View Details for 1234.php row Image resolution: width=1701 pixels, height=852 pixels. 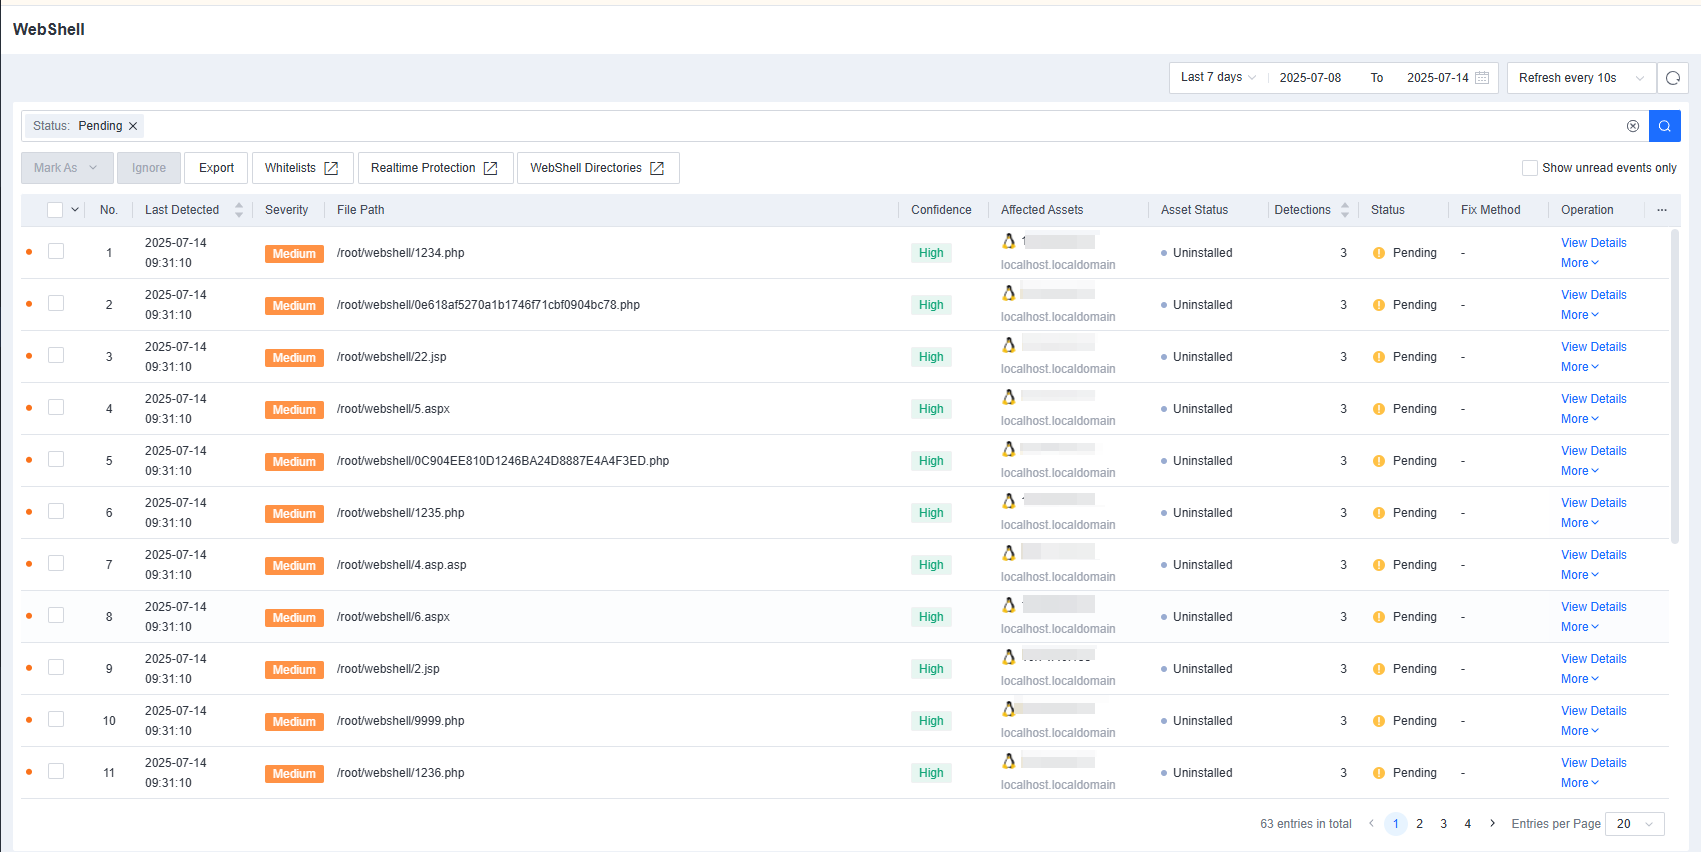coord(1593,243)
